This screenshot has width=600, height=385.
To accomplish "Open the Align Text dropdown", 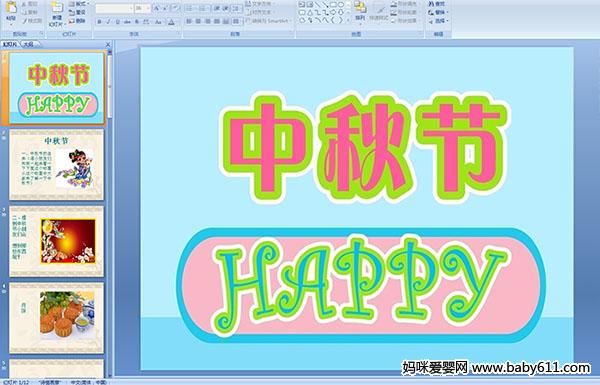I will point(260,12).
